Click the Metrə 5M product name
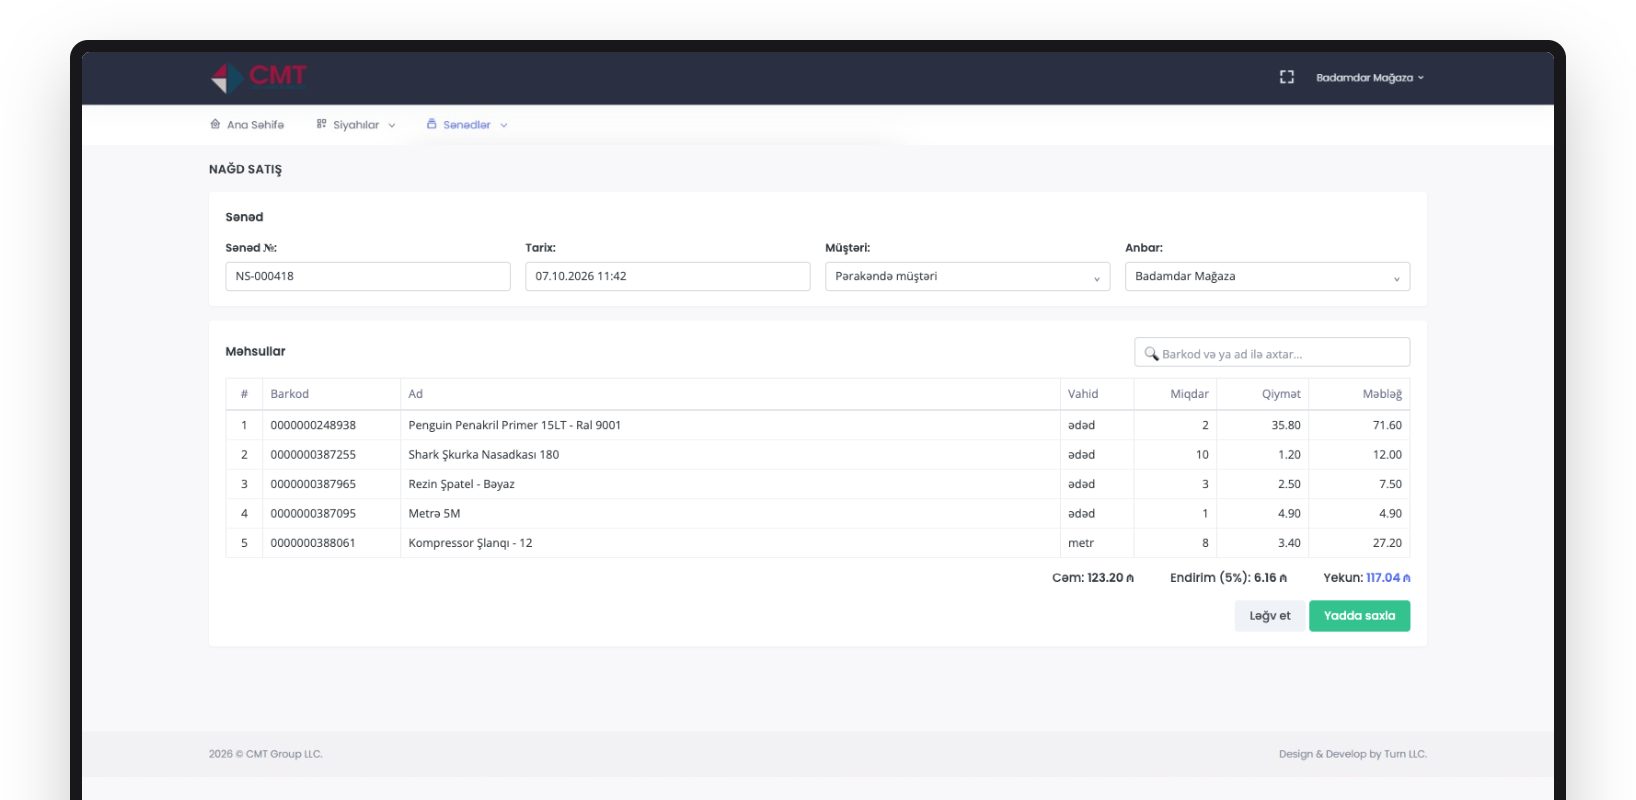1636x800 pixels. coord(434,514)
